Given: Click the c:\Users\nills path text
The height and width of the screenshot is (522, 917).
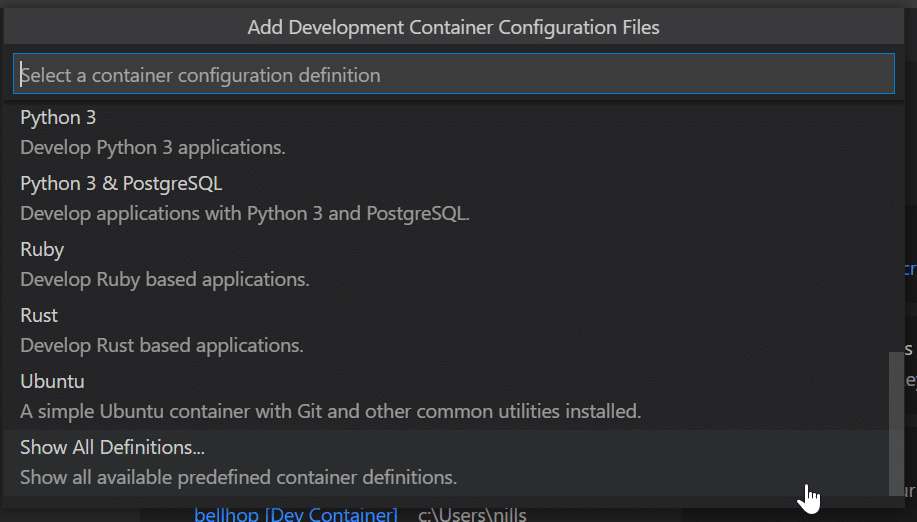Looking at the screenshot, I should tap(472, 514).
